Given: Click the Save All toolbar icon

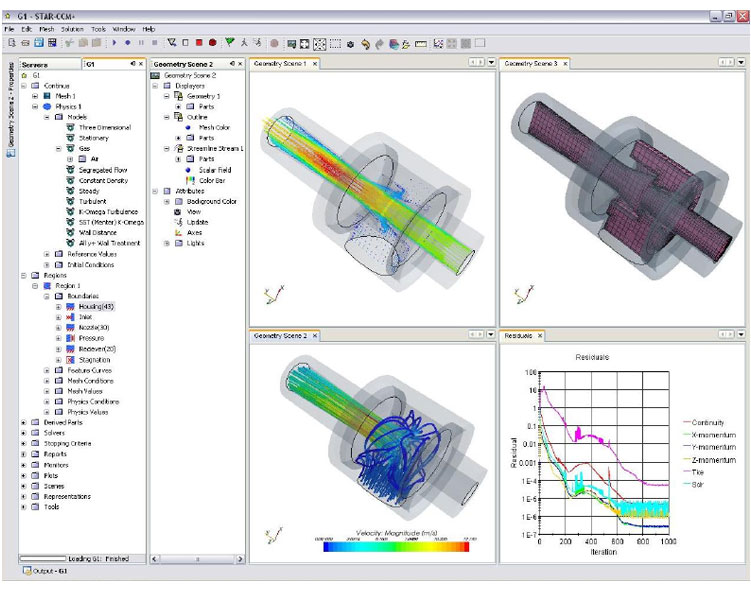Looking at the screenshot, I should 52,43.
